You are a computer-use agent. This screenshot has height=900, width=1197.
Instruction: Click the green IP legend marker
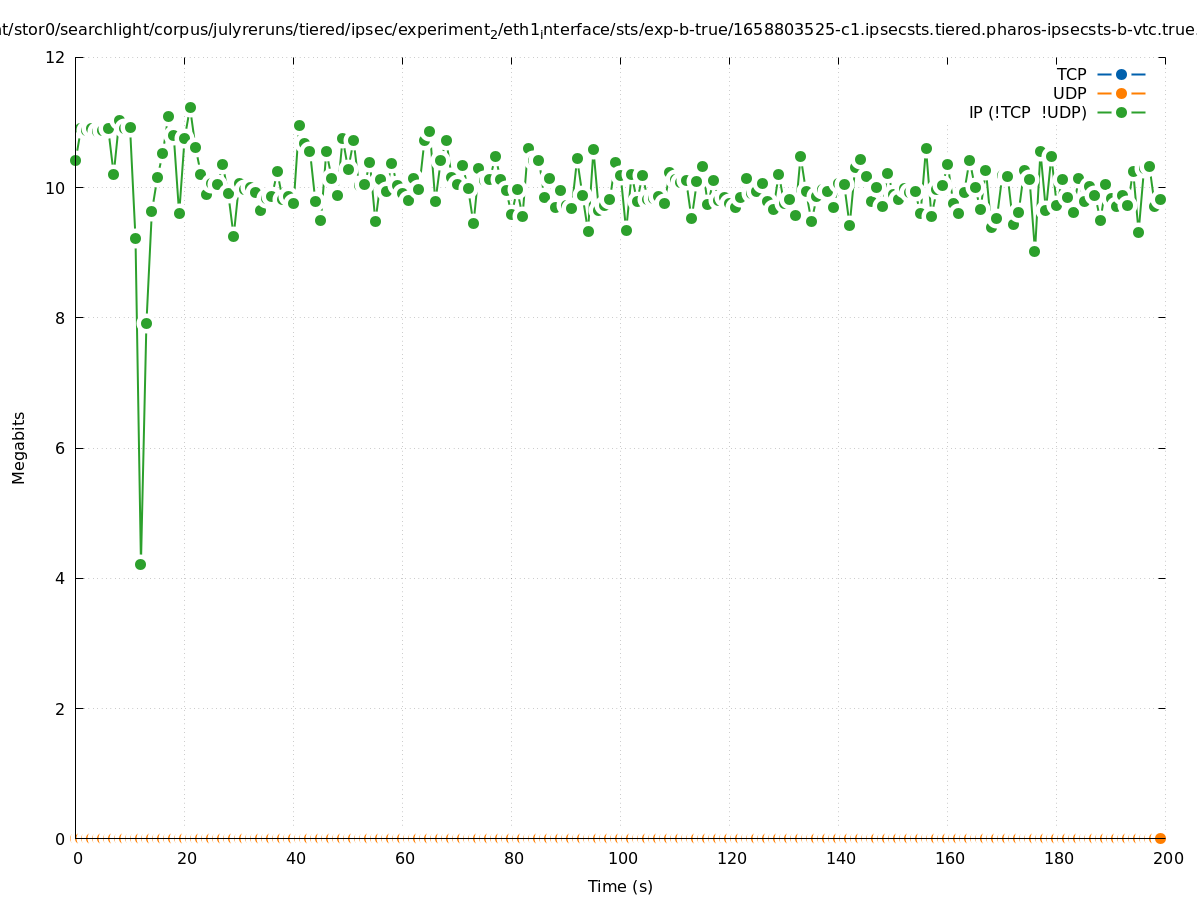point(1121,112)
